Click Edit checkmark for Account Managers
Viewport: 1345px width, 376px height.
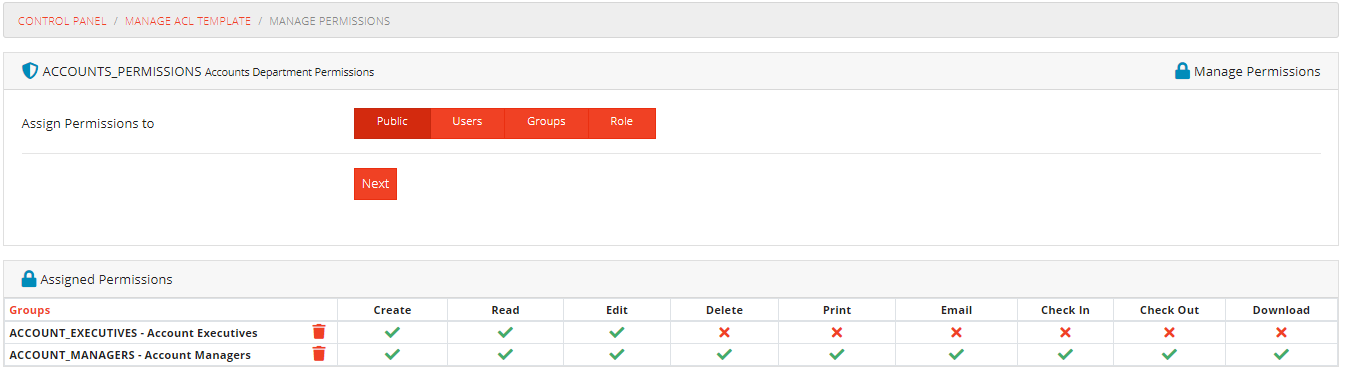pos(617,354)
